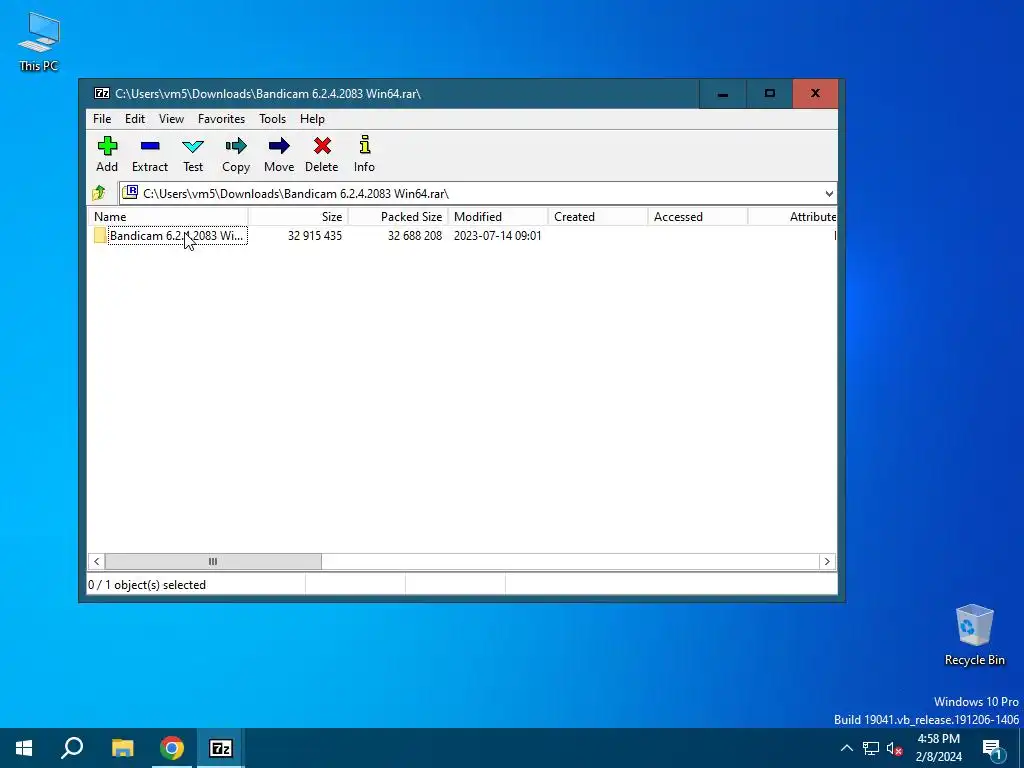
Task: Open Google Chrome from taskbar
Action: pos(172,748)
